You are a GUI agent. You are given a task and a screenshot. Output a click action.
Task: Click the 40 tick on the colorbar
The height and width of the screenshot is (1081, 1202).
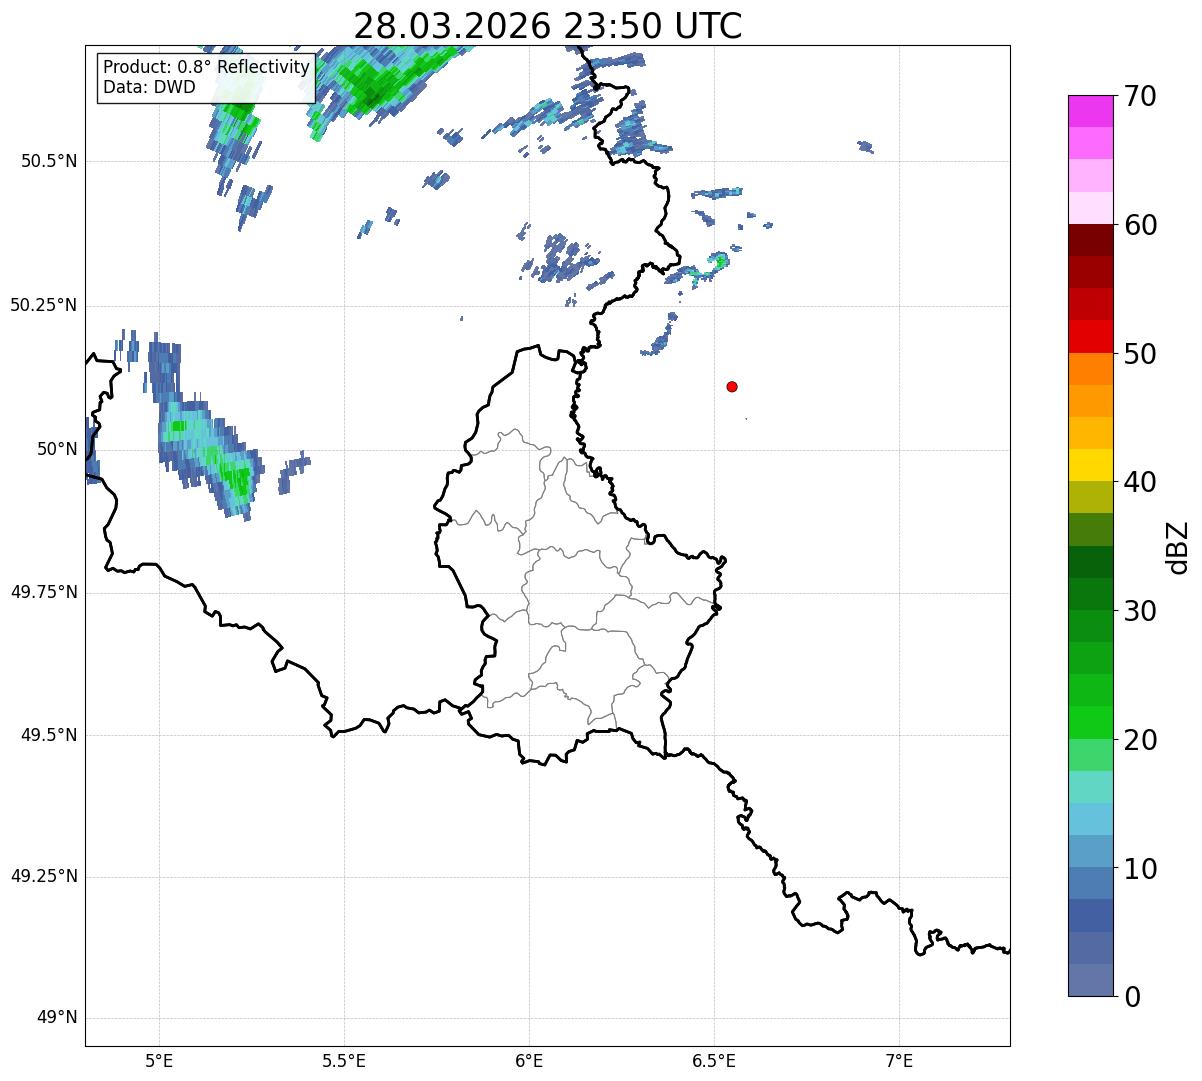point(1140,482)
